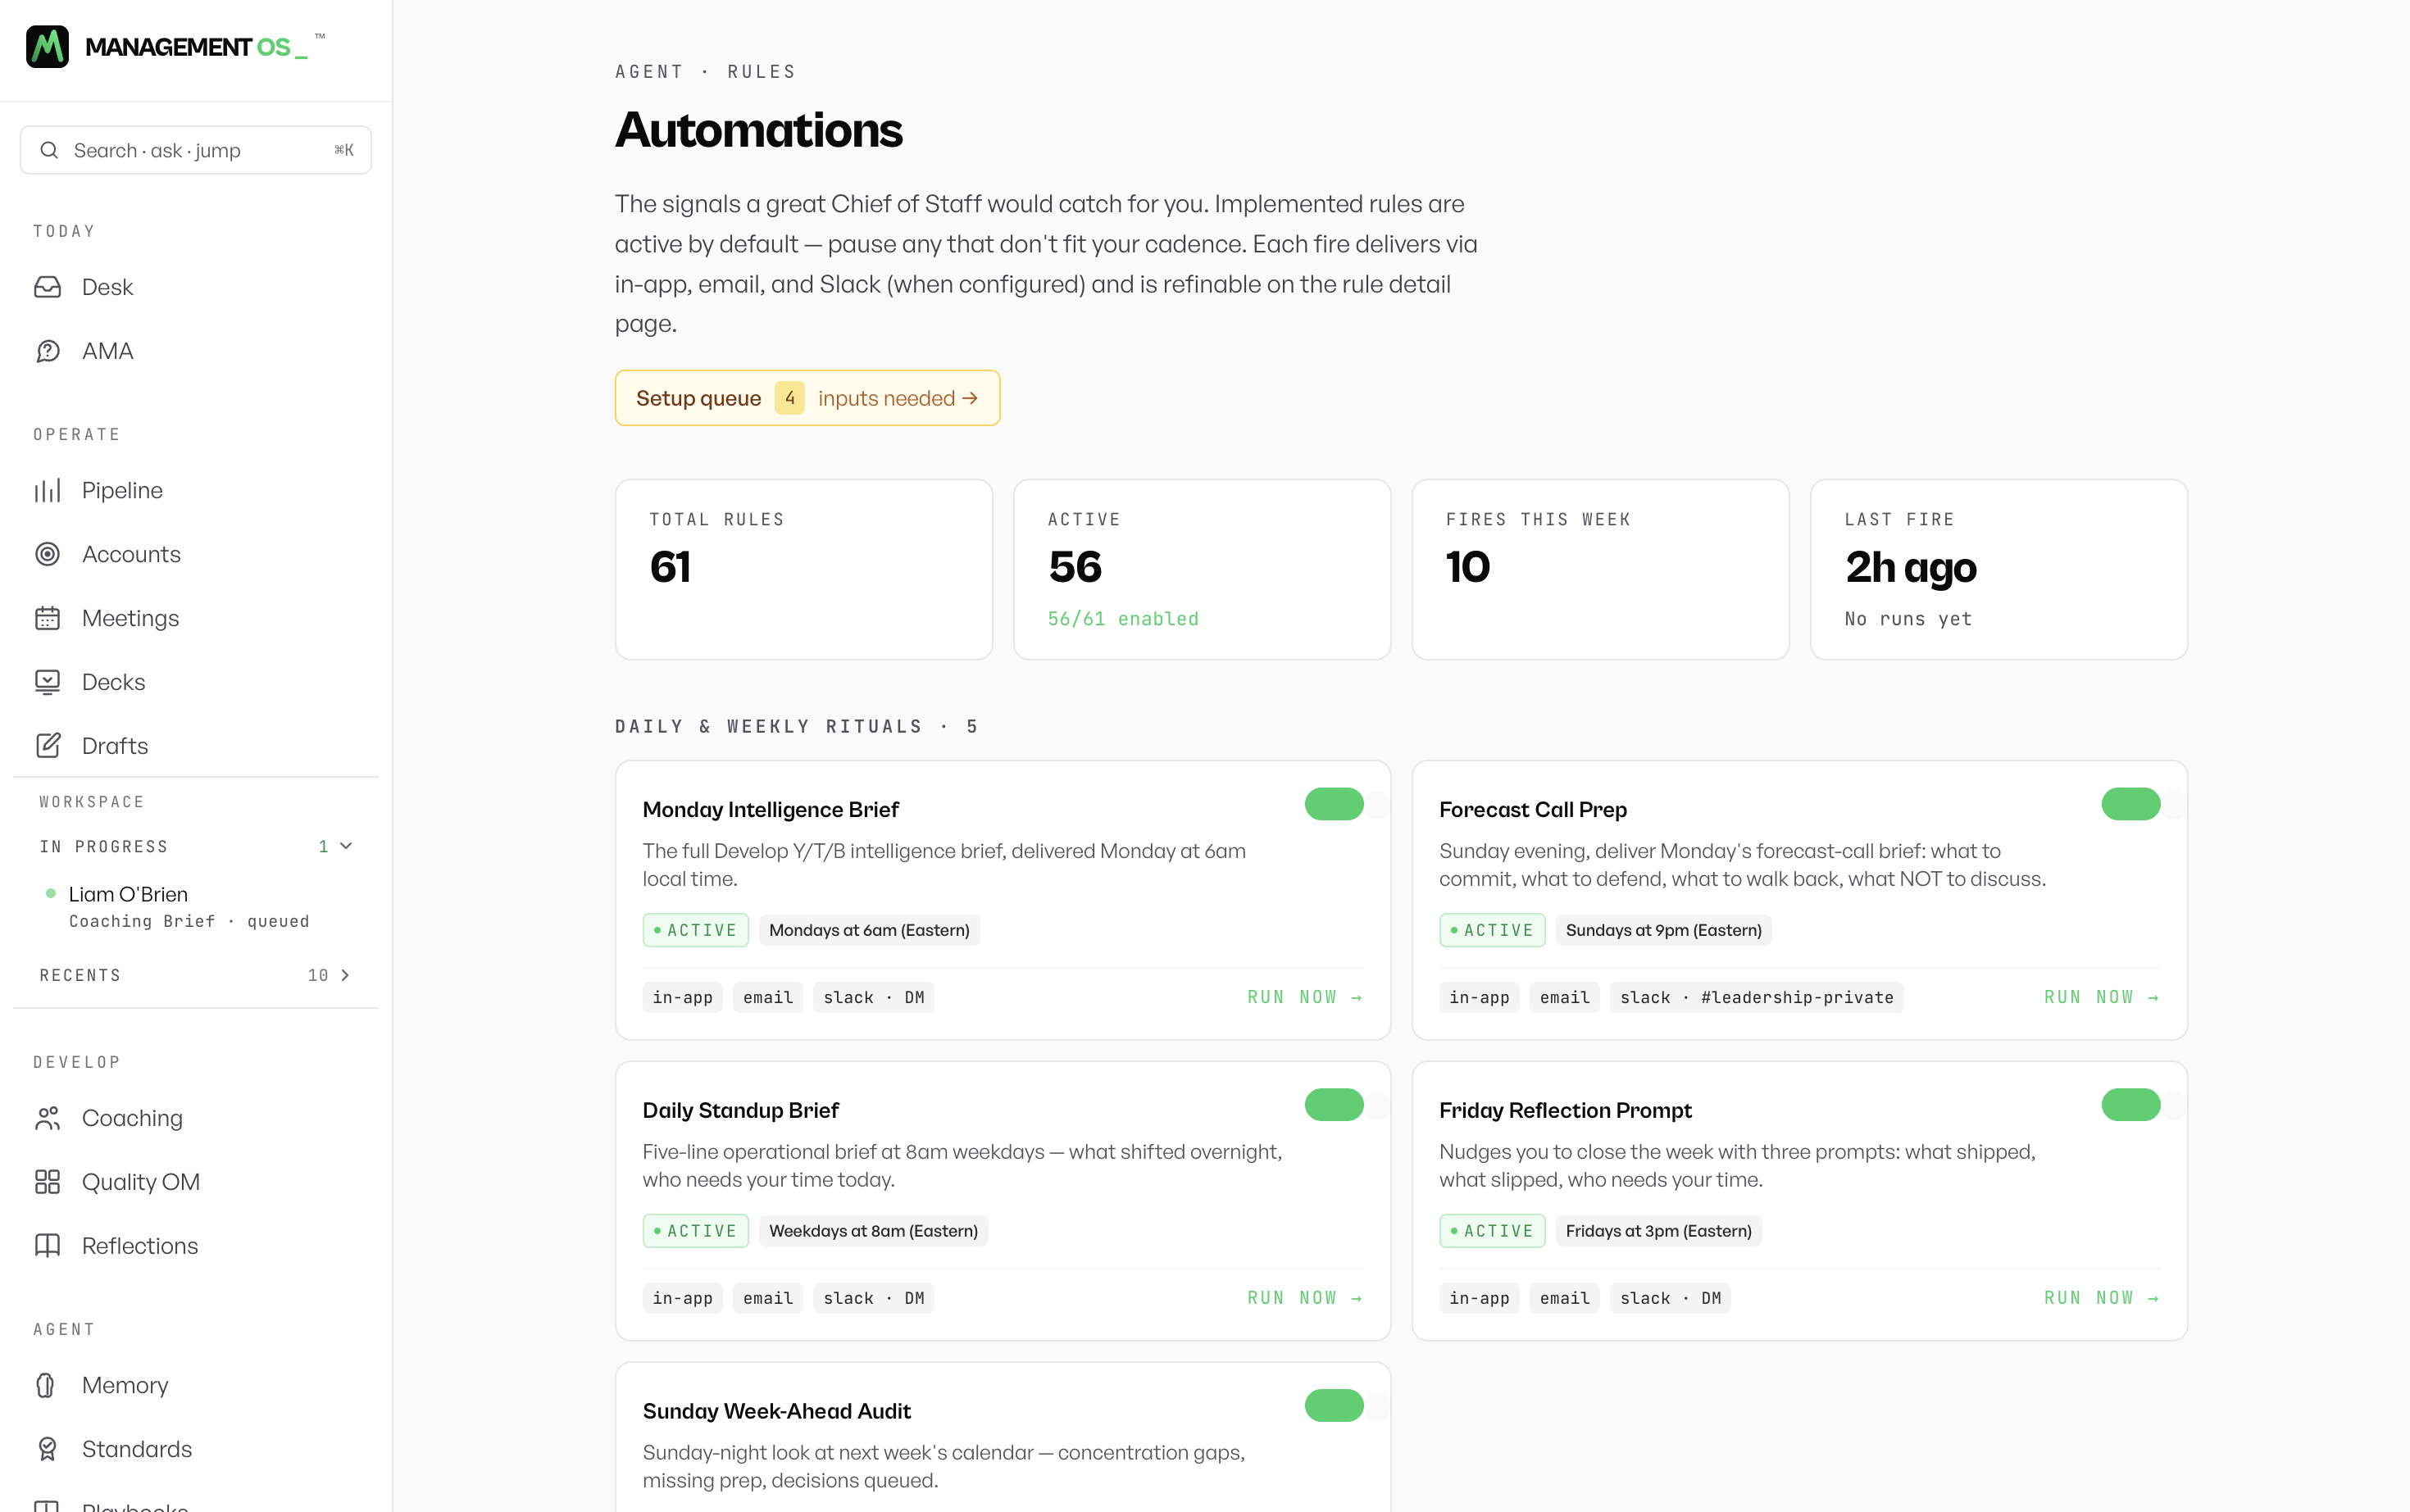Image resolution: width=2410 pixels, height=1512 pixels.
Task: Open the Pipeline menu item
Action: coord(196,490)
